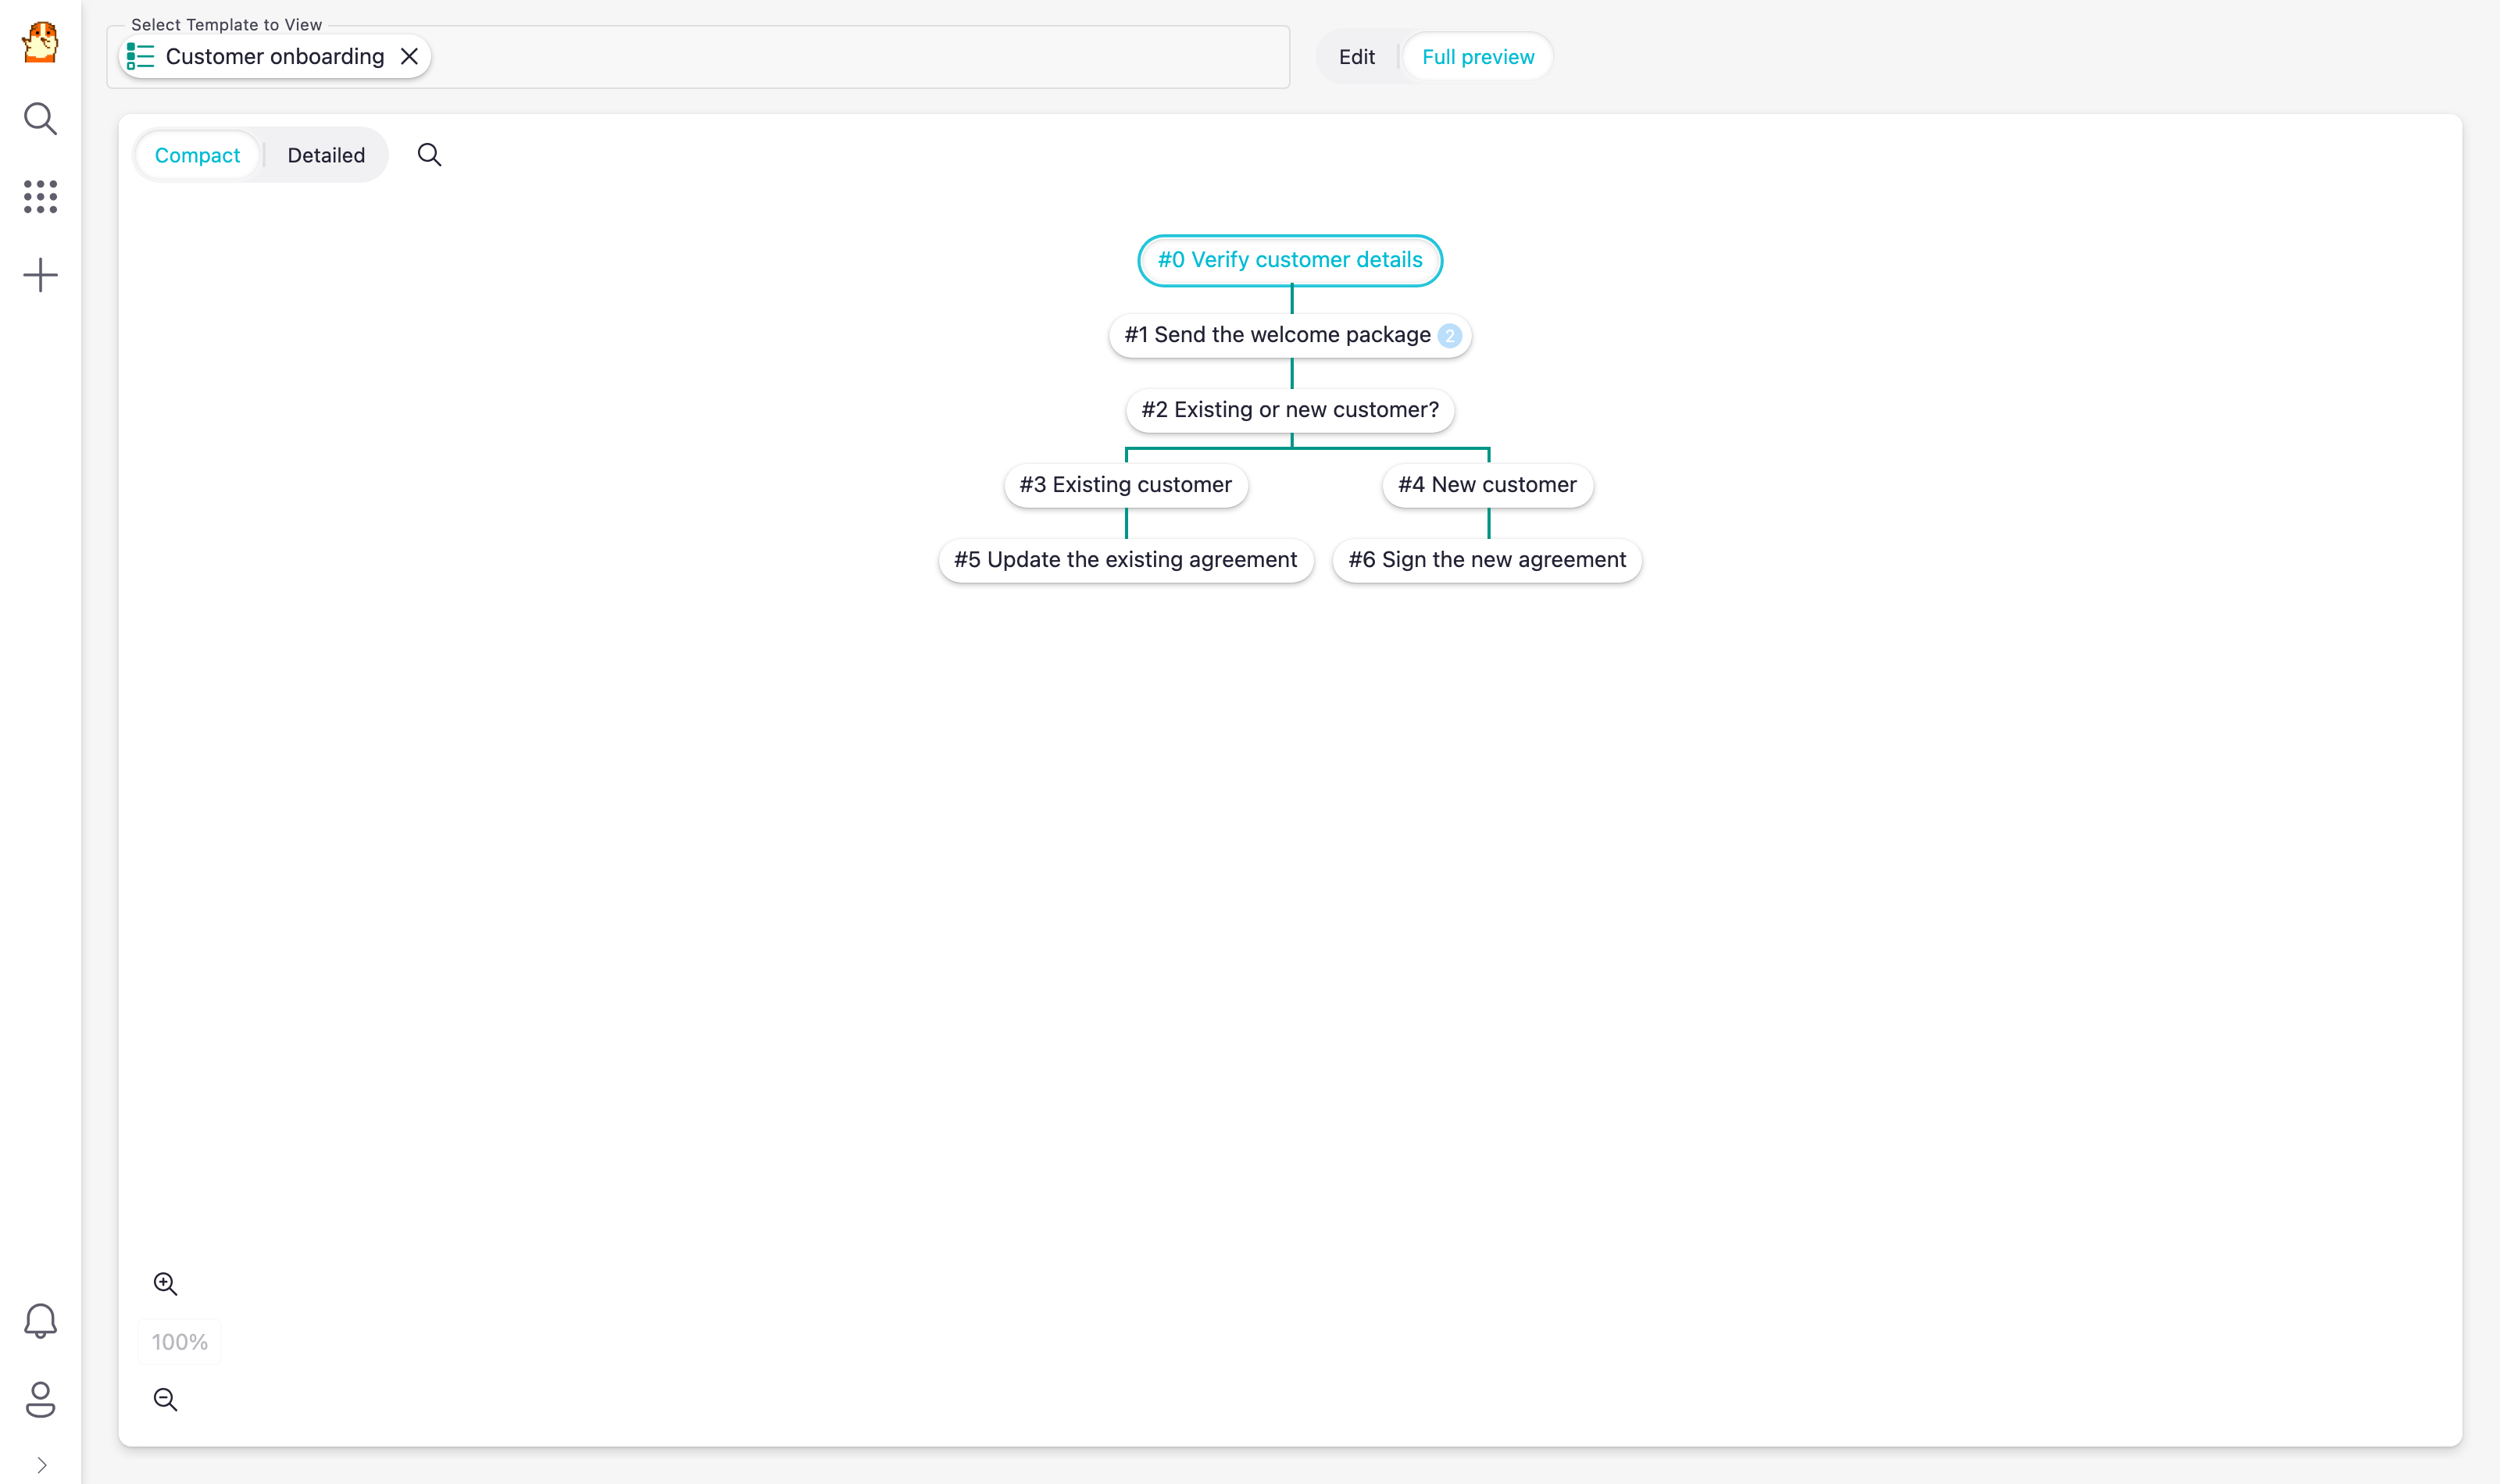2500x1484 pixels.
Task: Select step #5 Update the existing agreement
Action: (1126, 560)
